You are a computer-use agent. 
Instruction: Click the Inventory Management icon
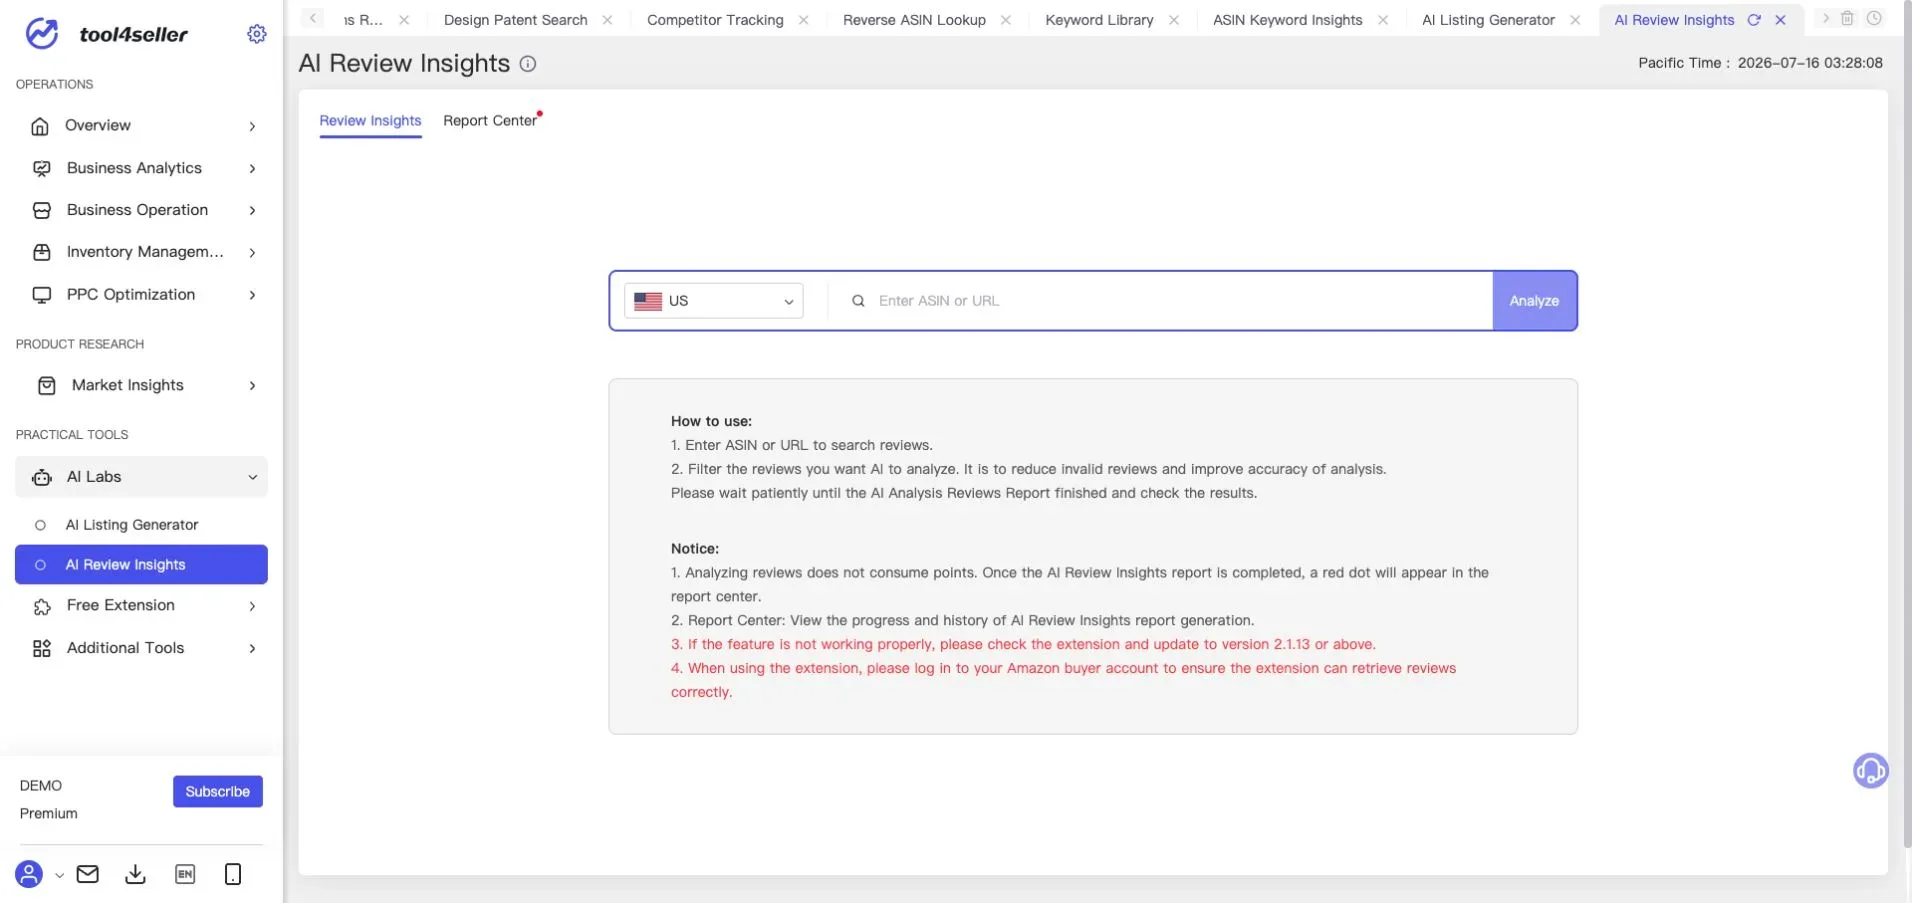42,252
